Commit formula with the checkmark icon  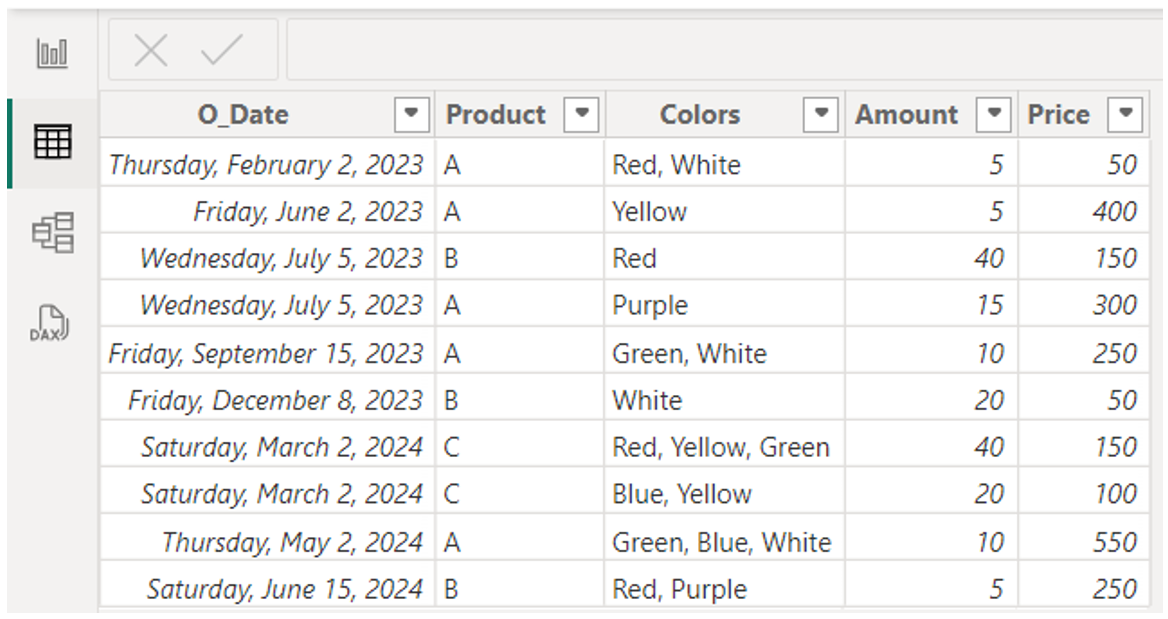click(x=221, y=50)
